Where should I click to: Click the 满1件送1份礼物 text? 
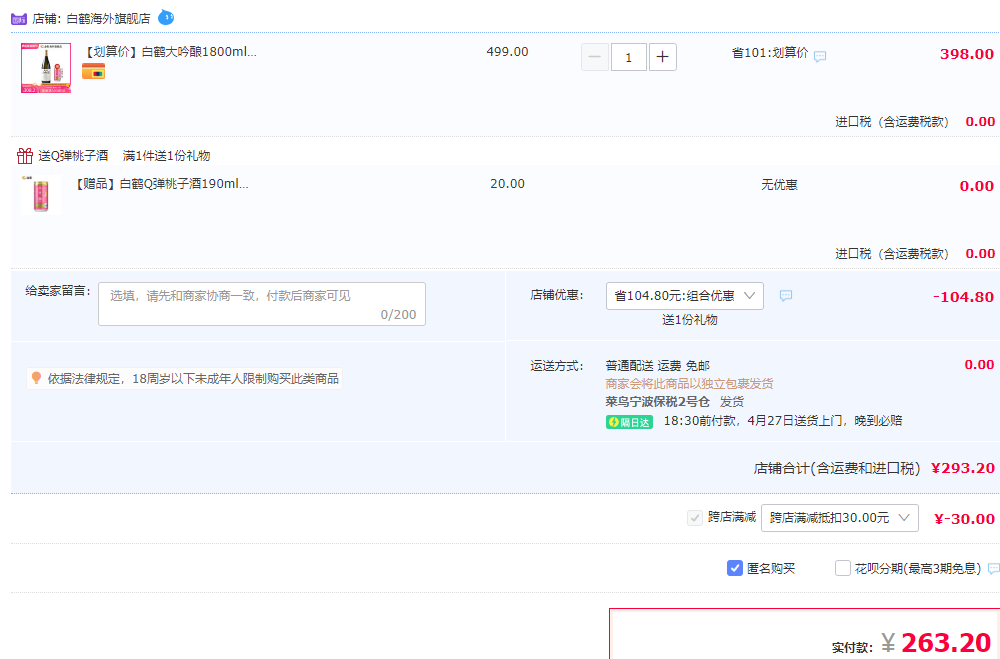point(166,156)
